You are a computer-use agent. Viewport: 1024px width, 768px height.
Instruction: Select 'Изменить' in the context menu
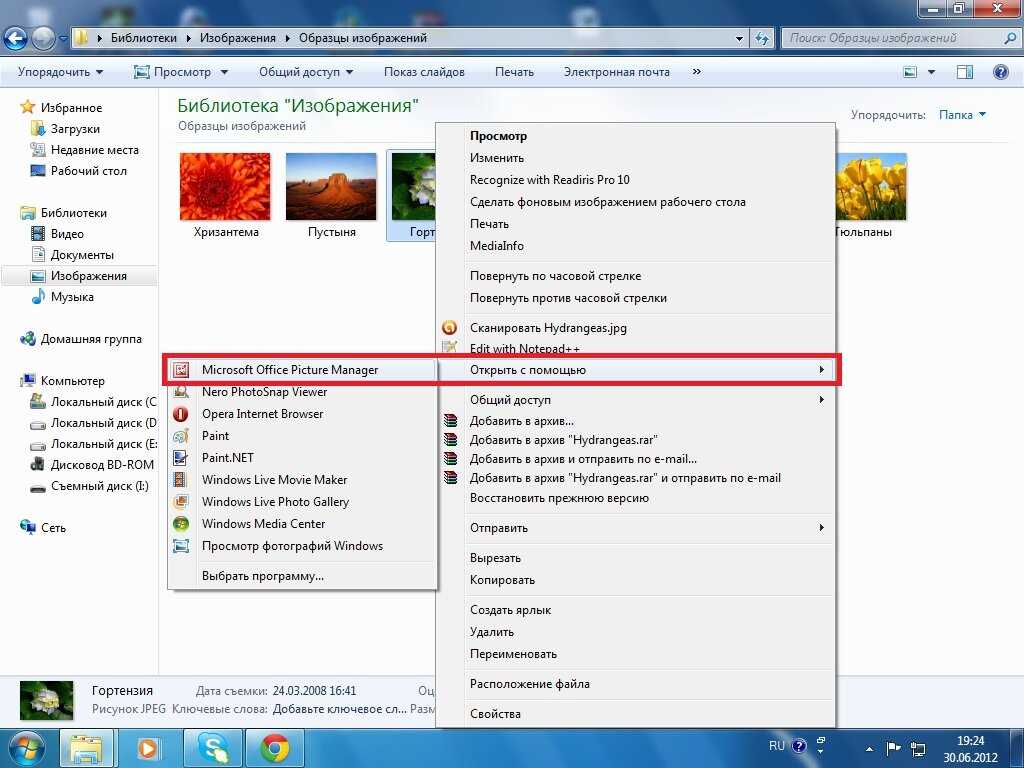[x=497, y=158]
